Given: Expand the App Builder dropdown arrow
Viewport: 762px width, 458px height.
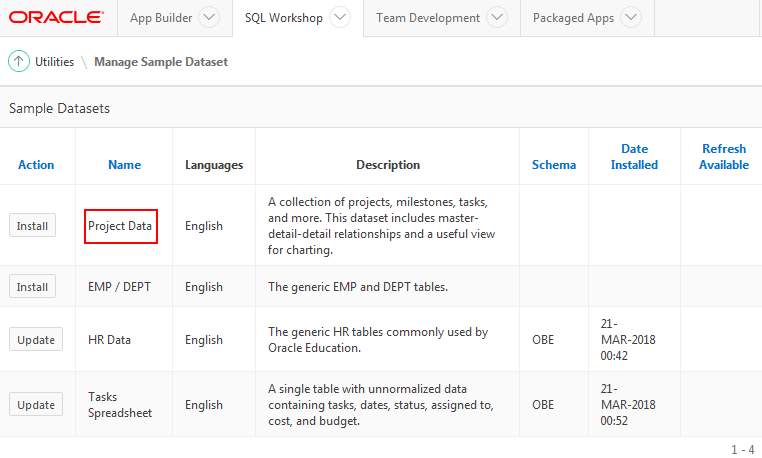Looking at the screenshot, I should pyautogui.click(x=208, y=18).
